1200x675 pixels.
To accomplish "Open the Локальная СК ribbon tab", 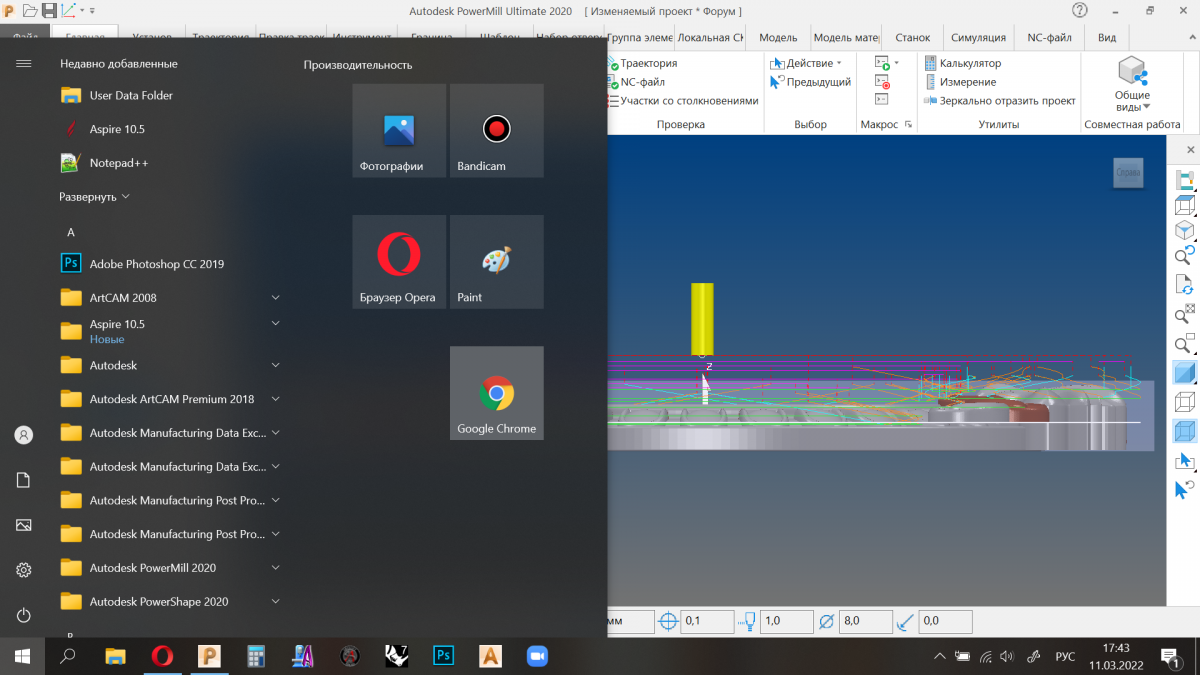I will click(710, 38).
